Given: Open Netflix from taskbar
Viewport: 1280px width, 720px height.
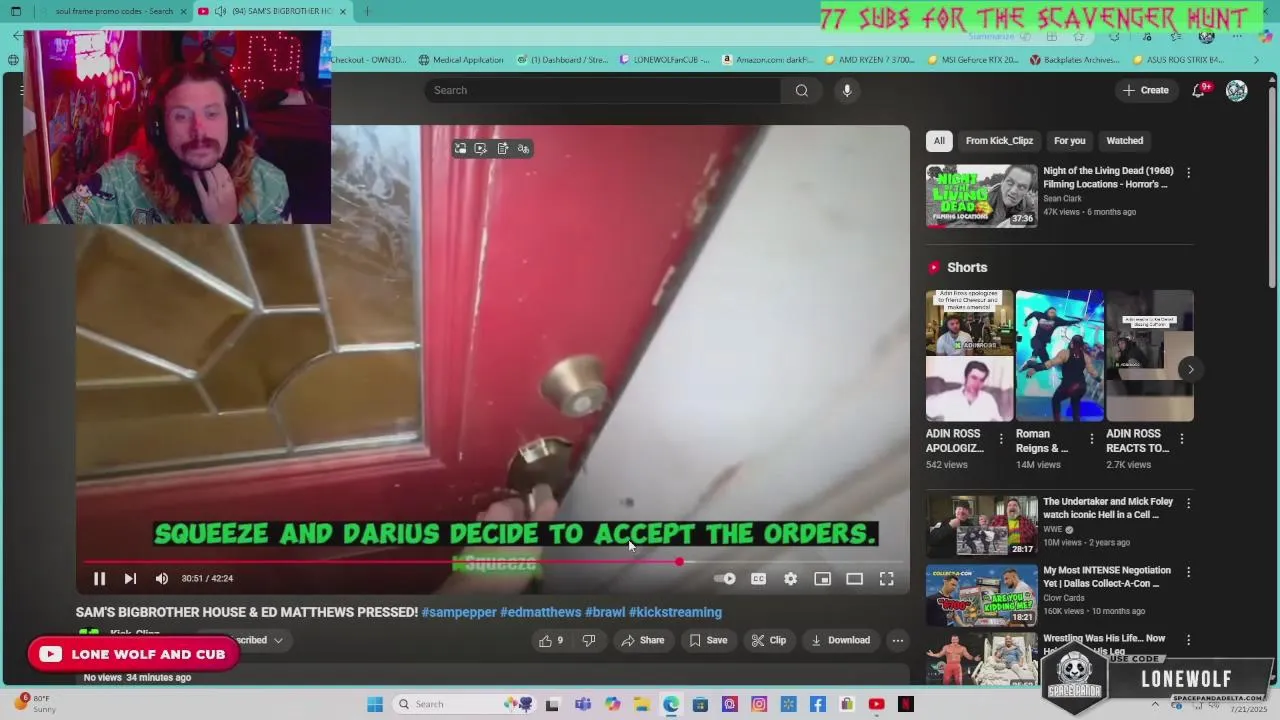Looking at the screenshot, I should click(906, 704).
